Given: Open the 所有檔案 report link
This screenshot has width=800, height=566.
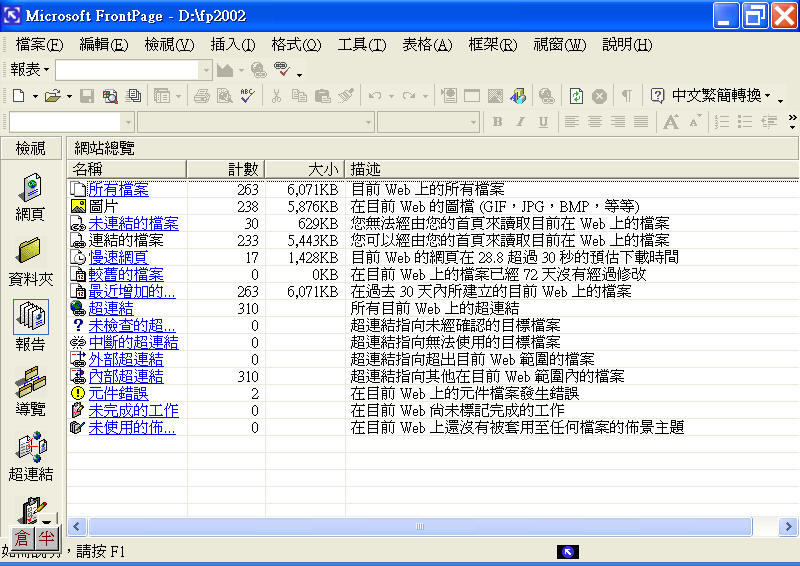Looking at the screenshot, I should (x=118, y=189).
